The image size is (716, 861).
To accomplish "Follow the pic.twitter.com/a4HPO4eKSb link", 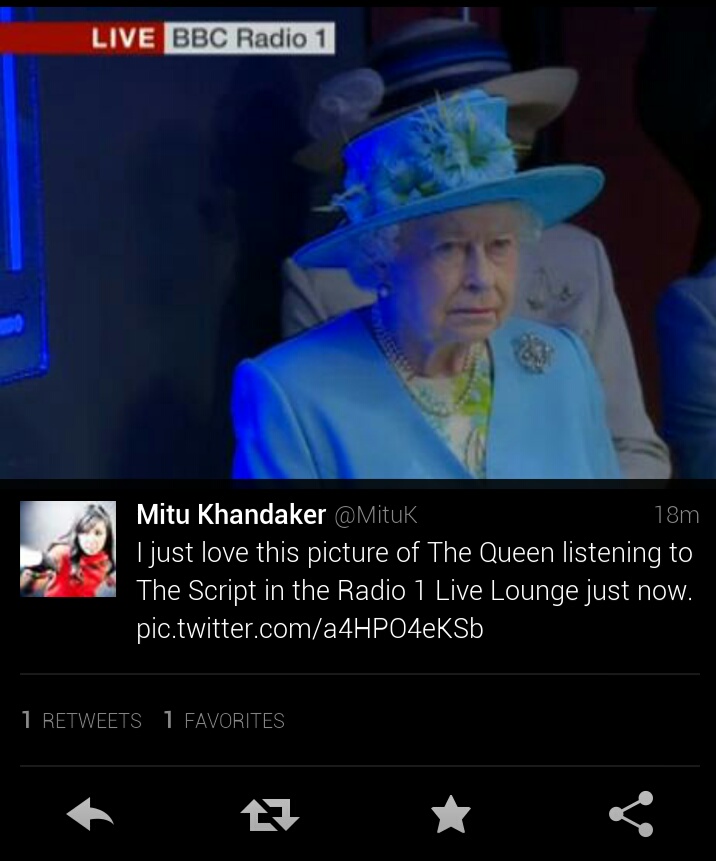I will [x=310, y=629].
